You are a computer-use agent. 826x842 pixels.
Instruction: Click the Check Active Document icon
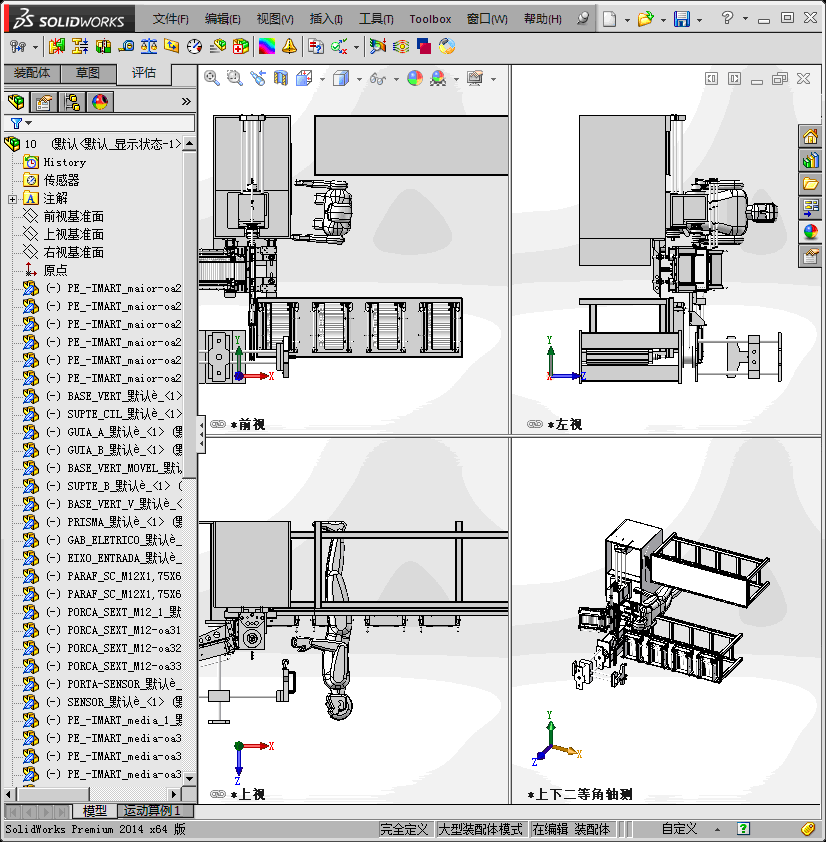(339, 47)
